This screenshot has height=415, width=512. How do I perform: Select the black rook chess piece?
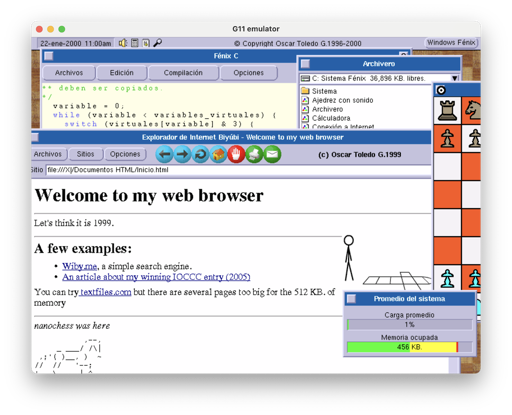[447, 111]
